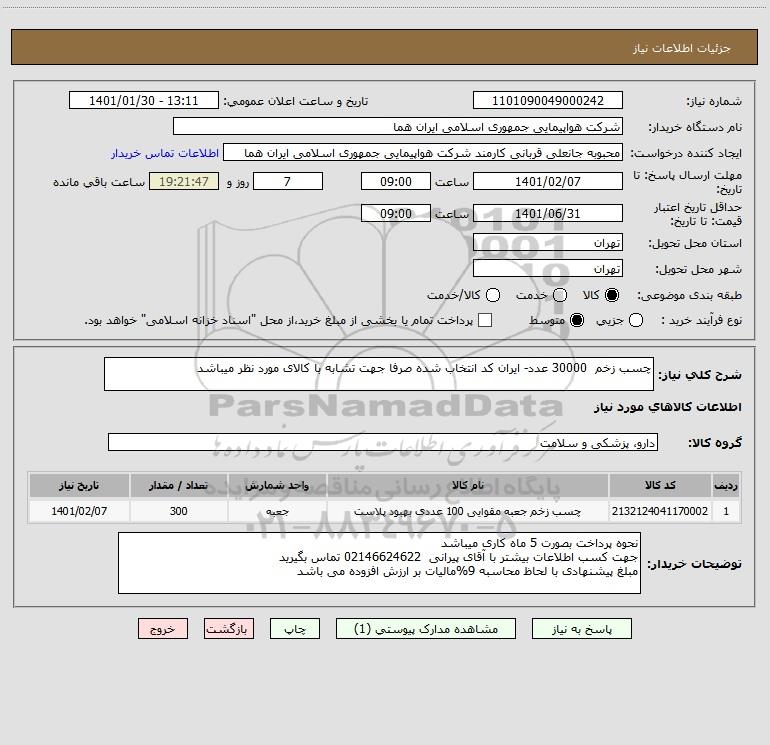Select the متوسط purchase type radio
Screen dimensions: 770x745
coord(577,321)
